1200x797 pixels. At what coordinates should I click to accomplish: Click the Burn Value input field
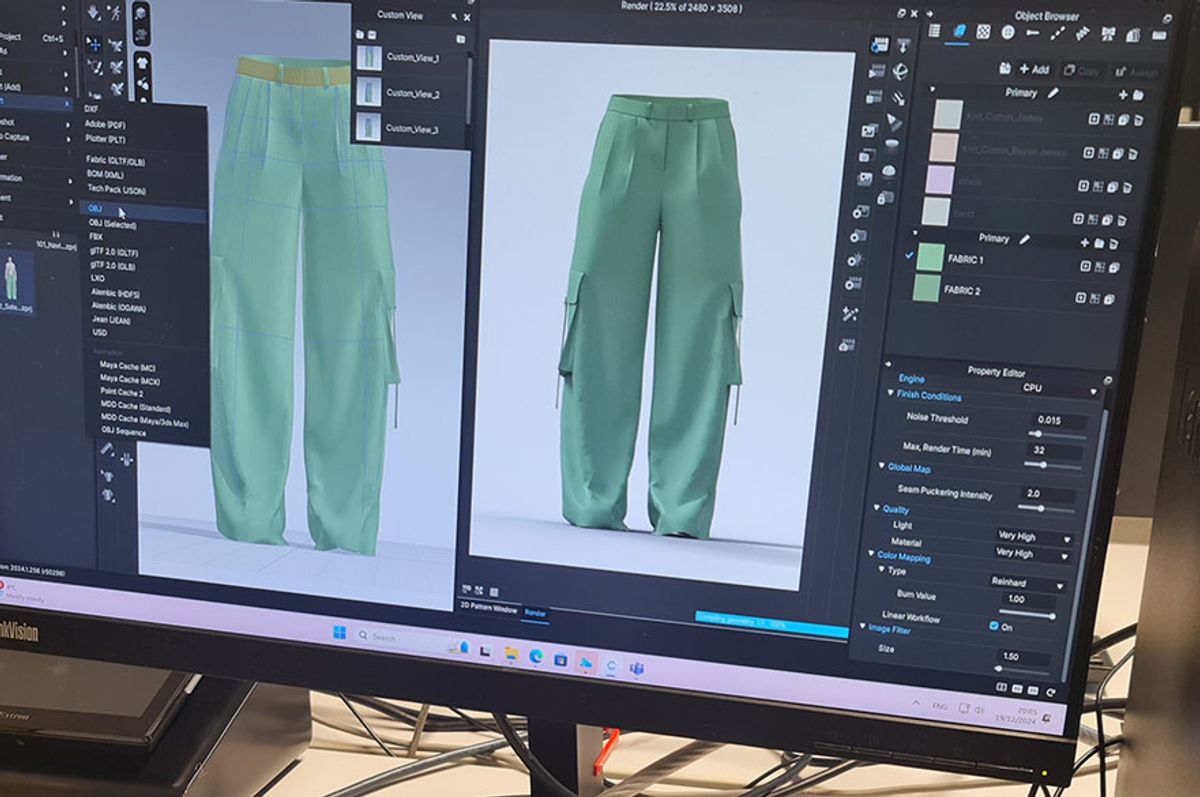(x=1028, y=599)
